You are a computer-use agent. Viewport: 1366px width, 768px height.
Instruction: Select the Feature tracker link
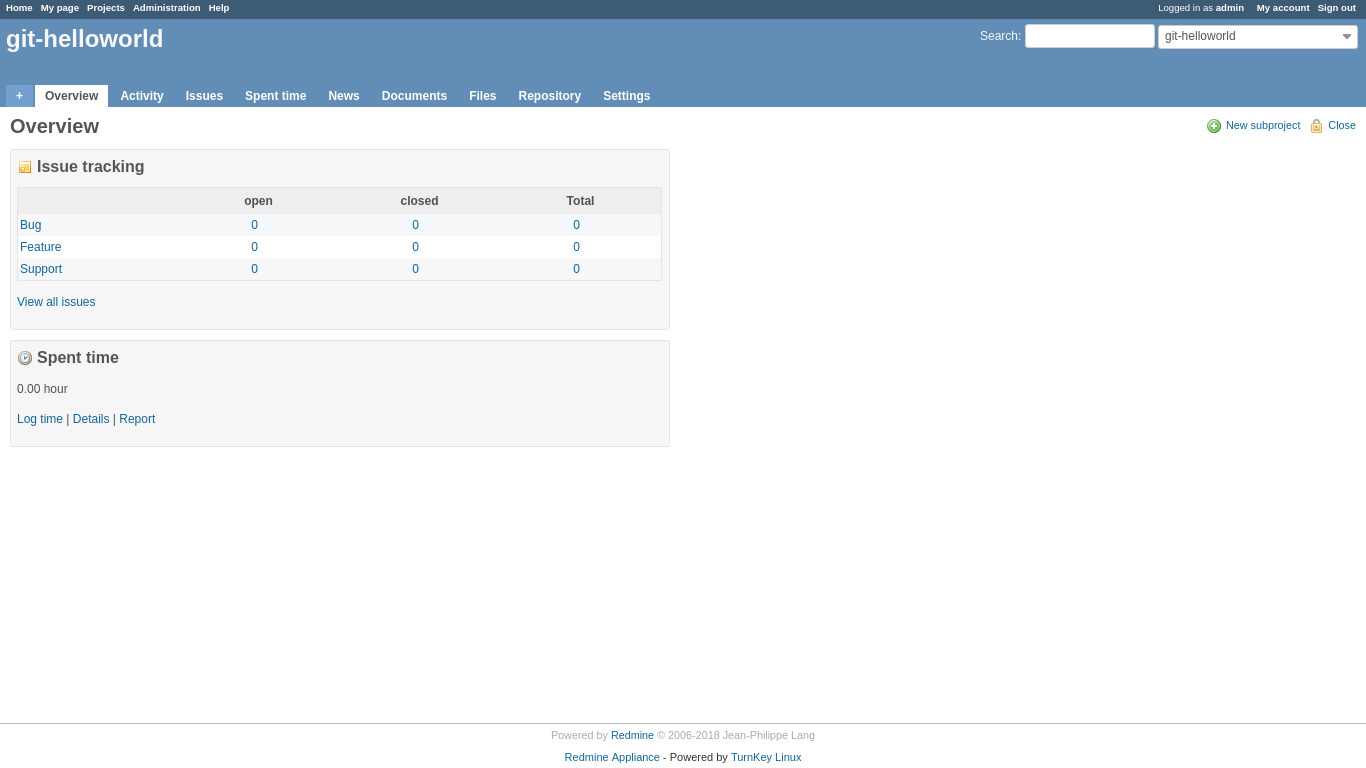[x=41, y=247]
